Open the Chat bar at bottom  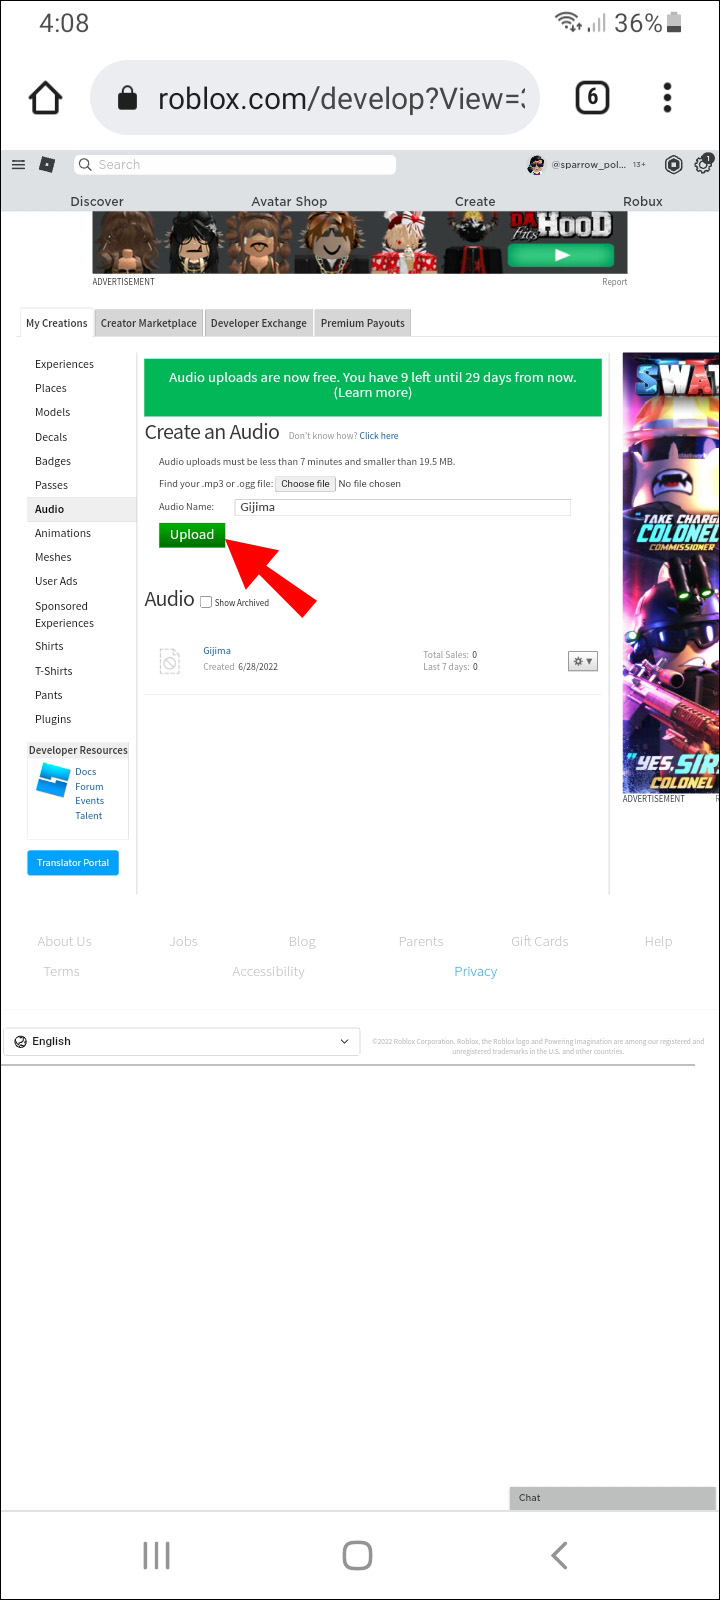coord(612,1497)
